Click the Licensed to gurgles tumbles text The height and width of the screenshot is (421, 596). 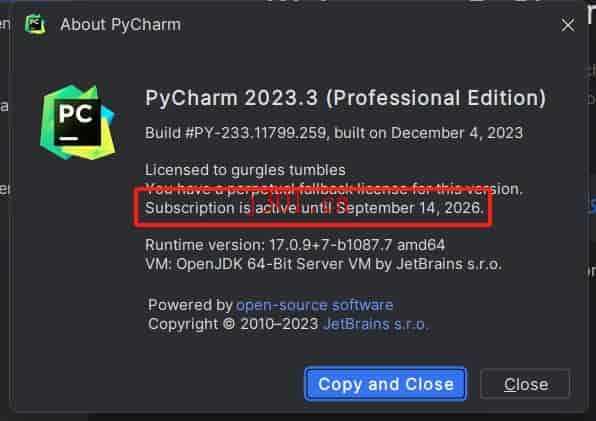[x=245, y=170]
